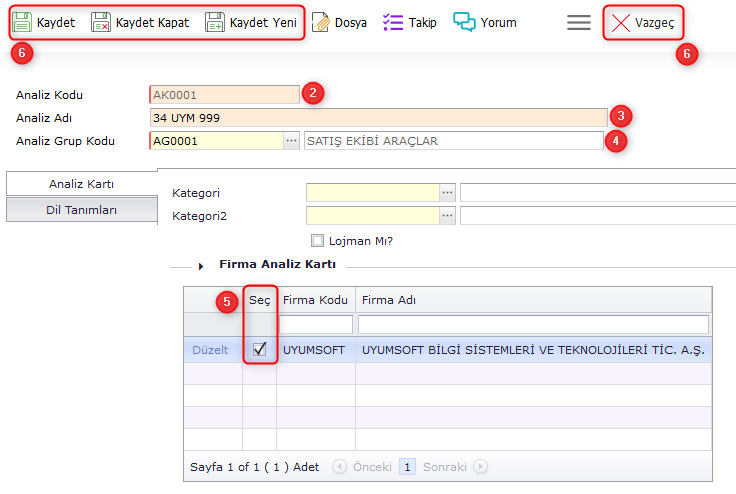Click the Firma Adı filter box

click(x=533, y=325)
